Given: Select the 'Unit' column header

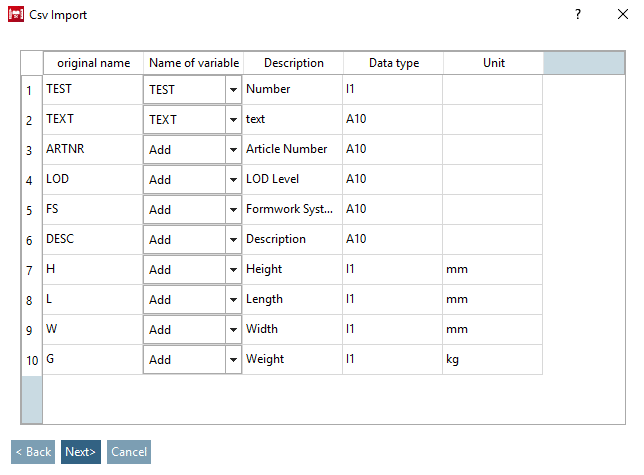Looking at the screenshot, I should pyautogui.click(x=493, y=63).
